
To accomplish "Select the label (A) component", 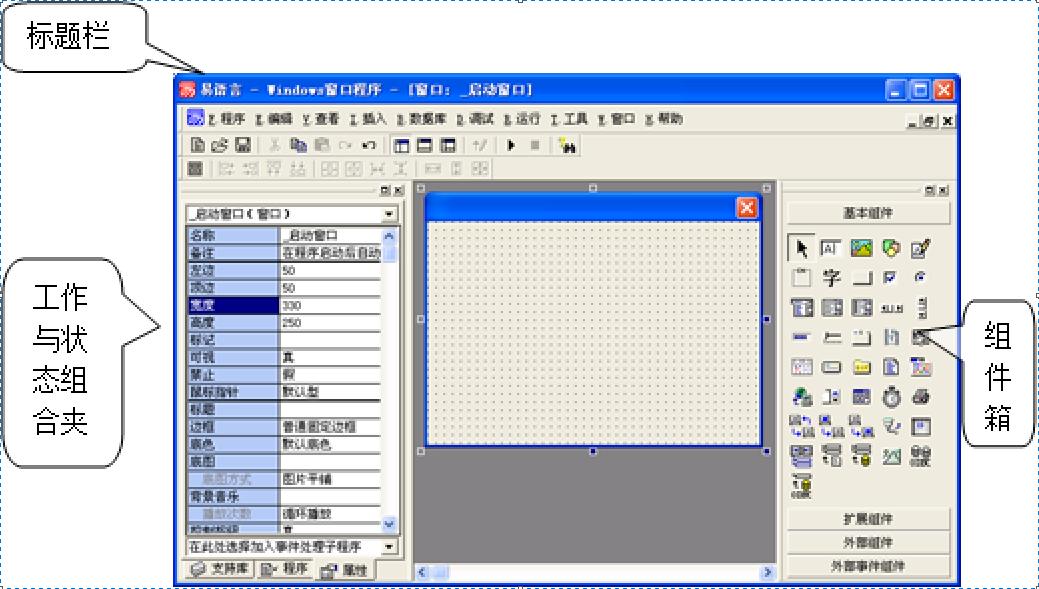I will coord(831,247).
